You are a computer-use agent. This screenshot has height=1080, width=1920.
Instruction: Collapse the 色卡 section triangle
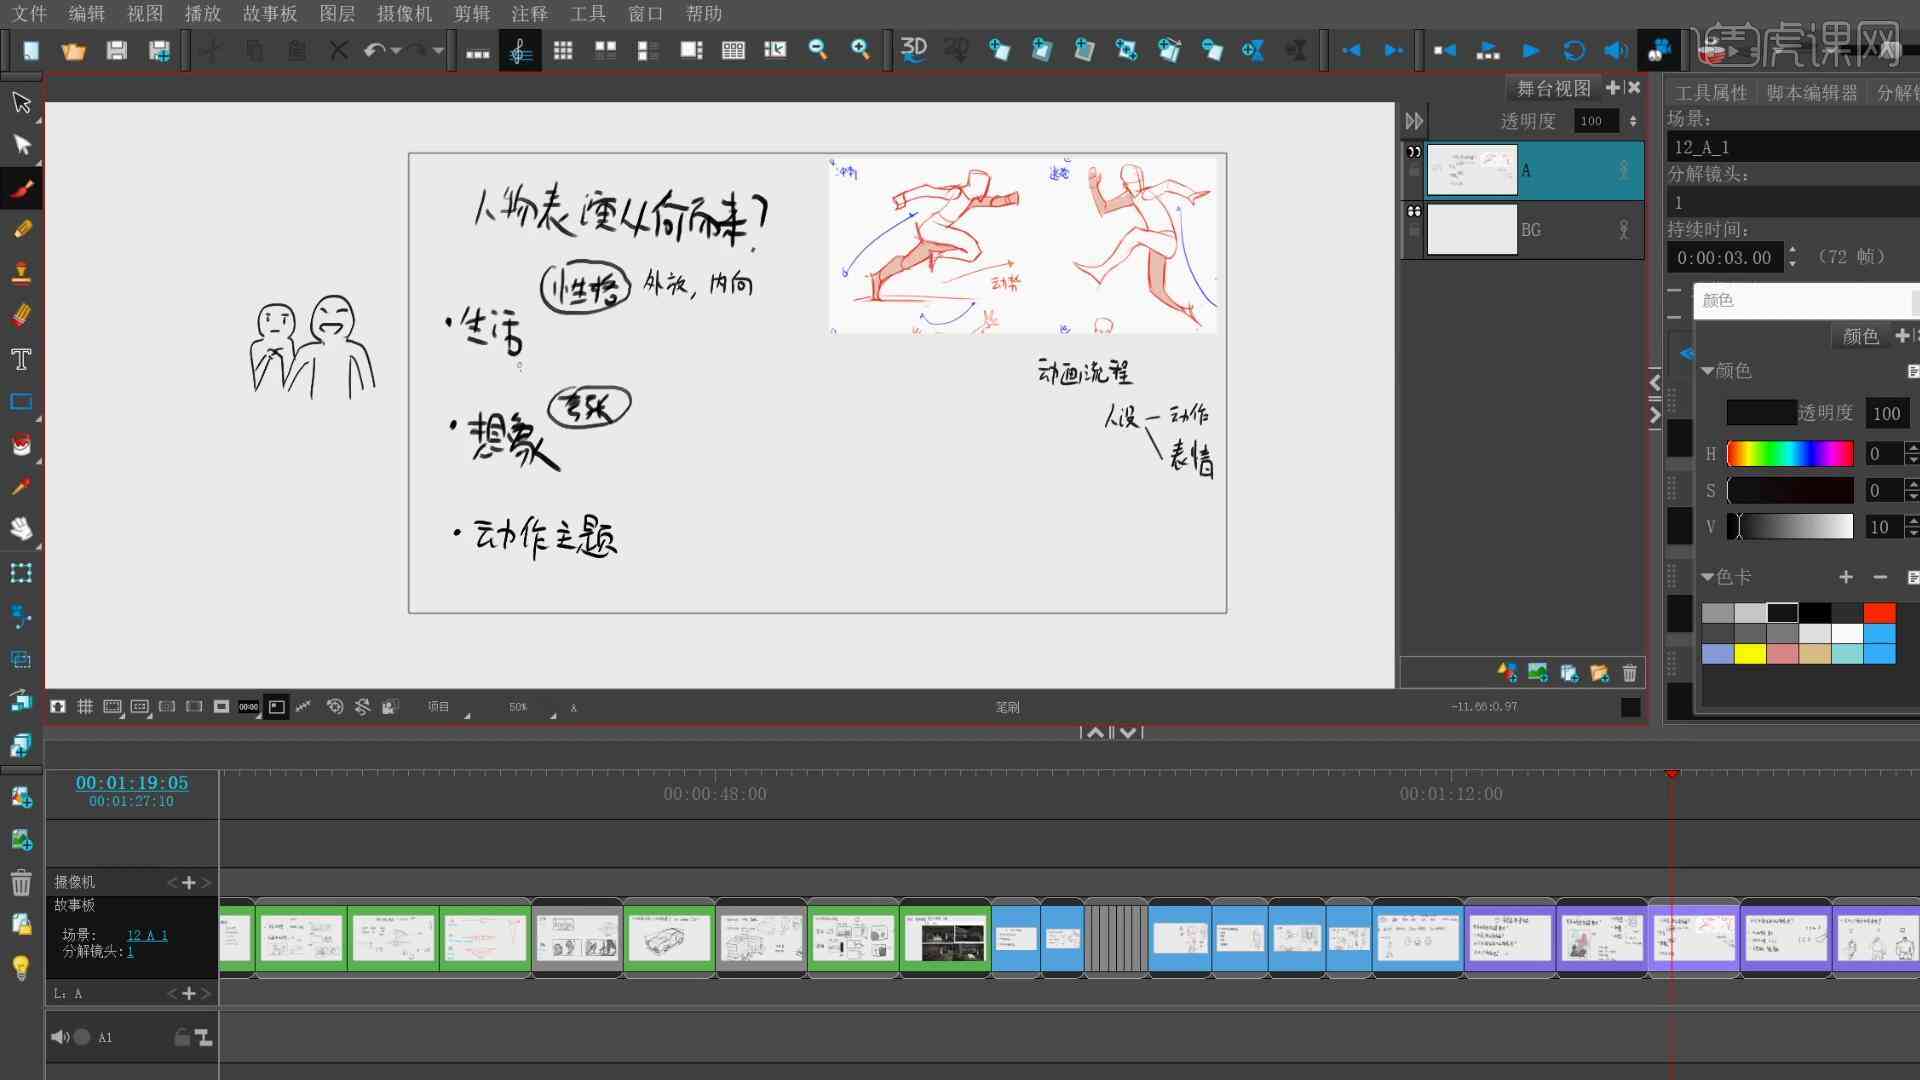(1708, 577)
